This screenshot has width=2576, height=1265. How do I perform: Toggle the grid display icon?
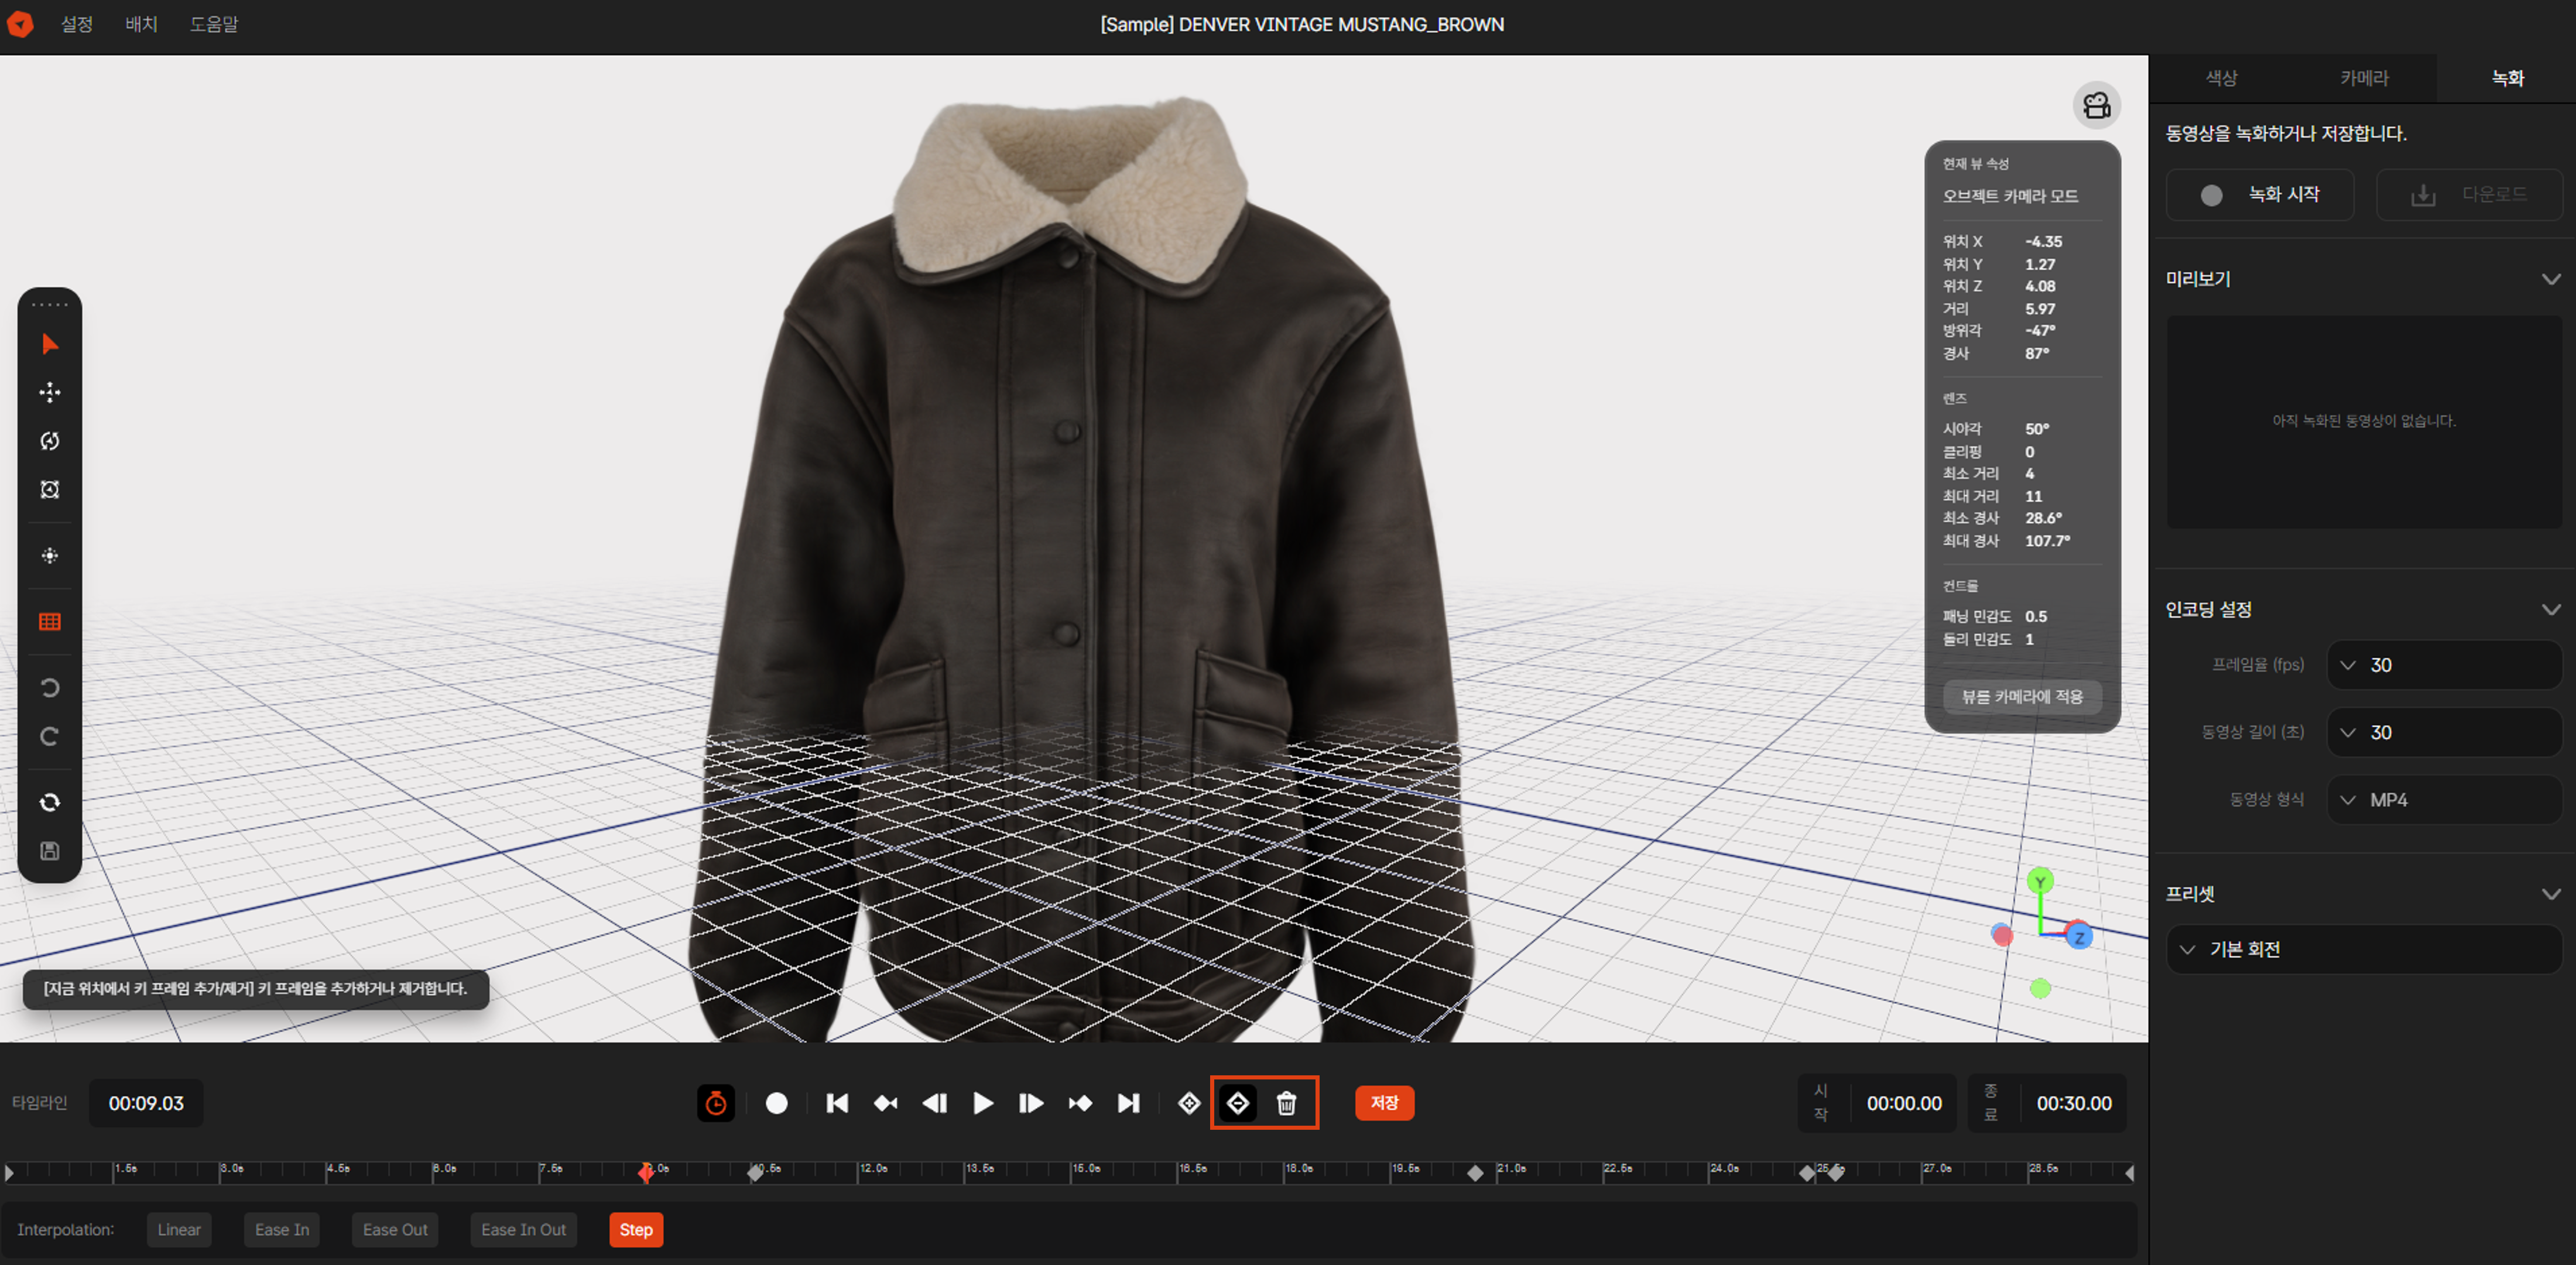pos(49,621)
